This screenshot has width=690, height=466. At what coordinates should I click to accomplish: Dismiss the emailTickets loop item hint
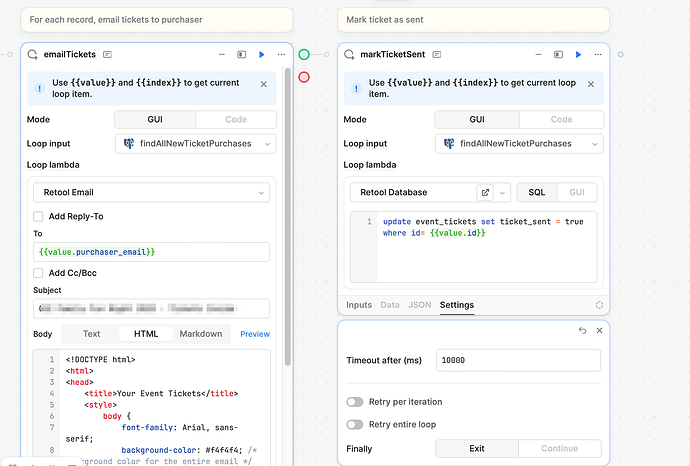264,84
